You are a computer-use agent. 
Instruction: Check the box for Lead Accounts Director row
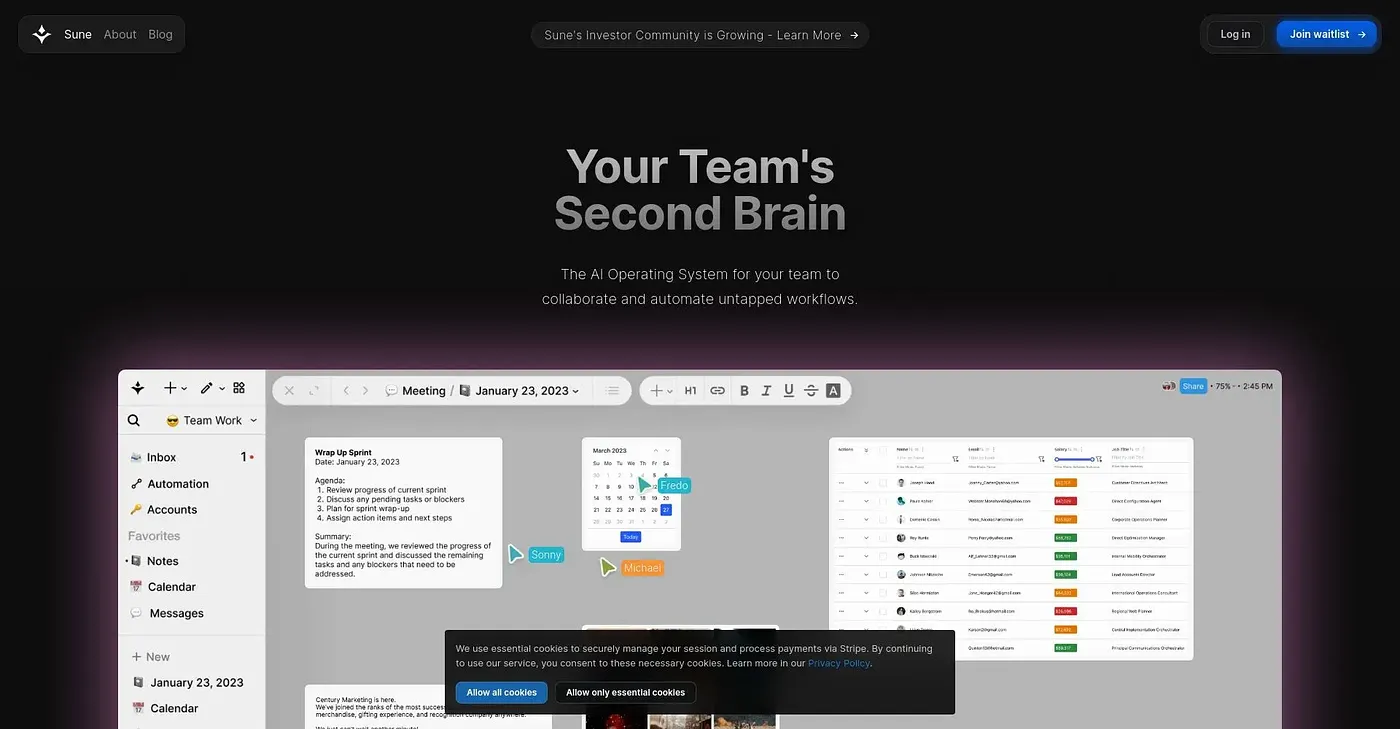(883, 575)
